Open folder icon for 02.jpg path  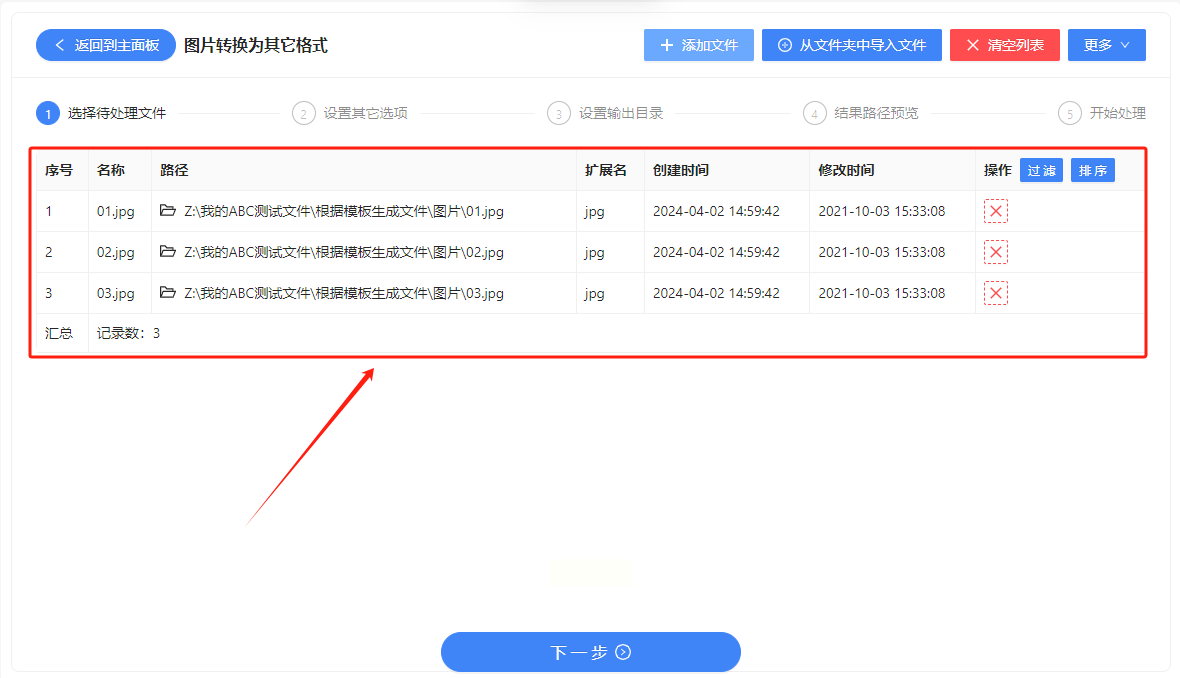click(x=168, y=252)
